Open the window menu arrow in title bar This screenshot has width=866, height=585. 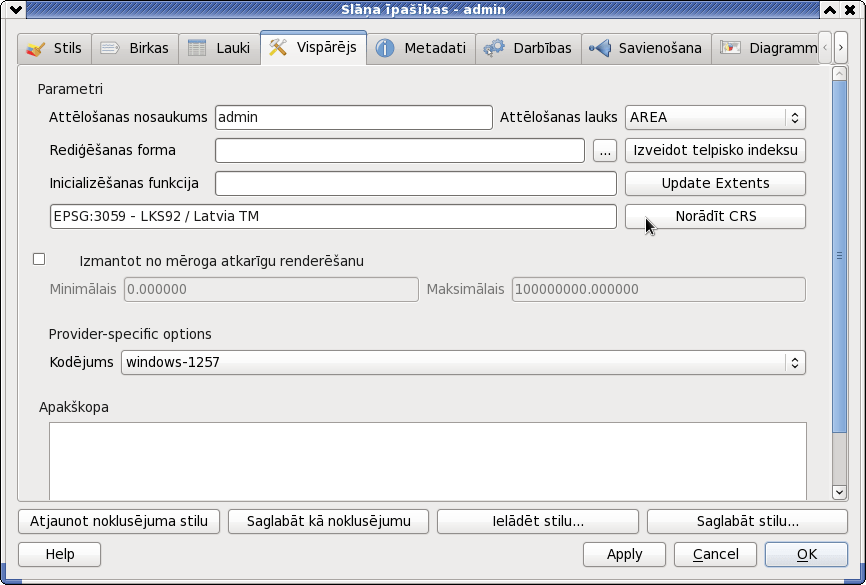click(16, 9)
